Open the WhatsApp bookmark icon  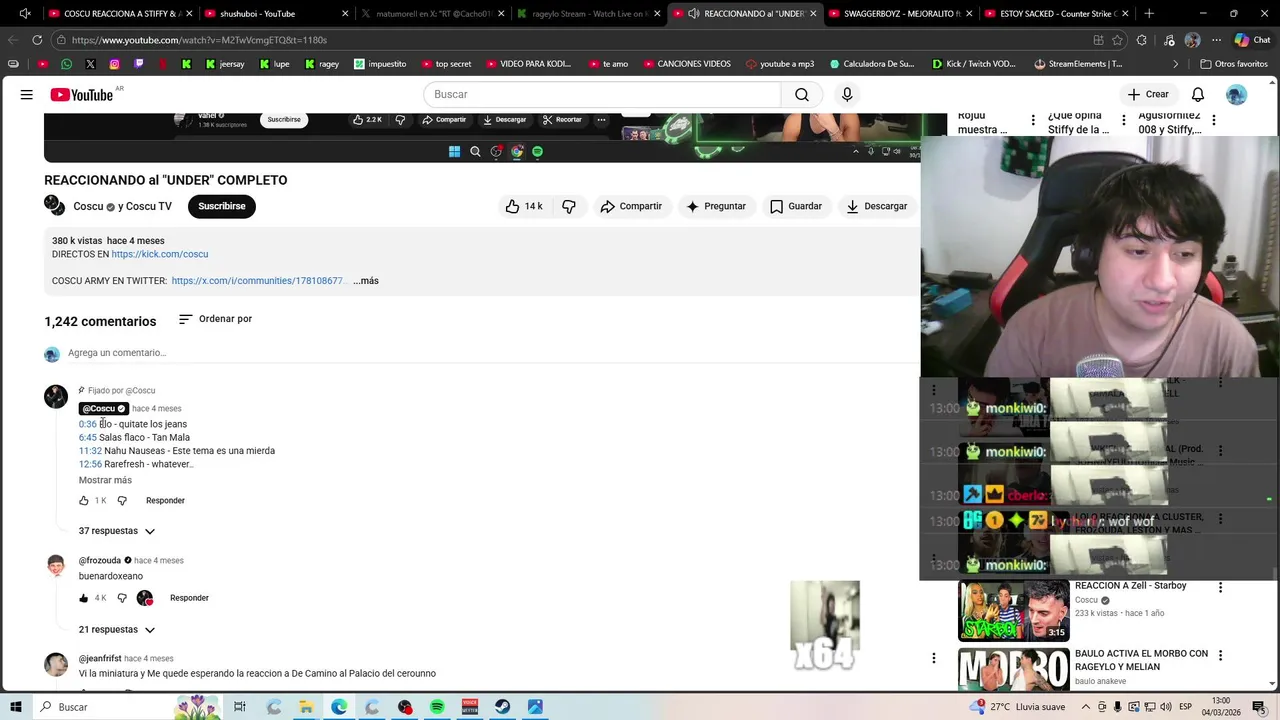(66, 64)
